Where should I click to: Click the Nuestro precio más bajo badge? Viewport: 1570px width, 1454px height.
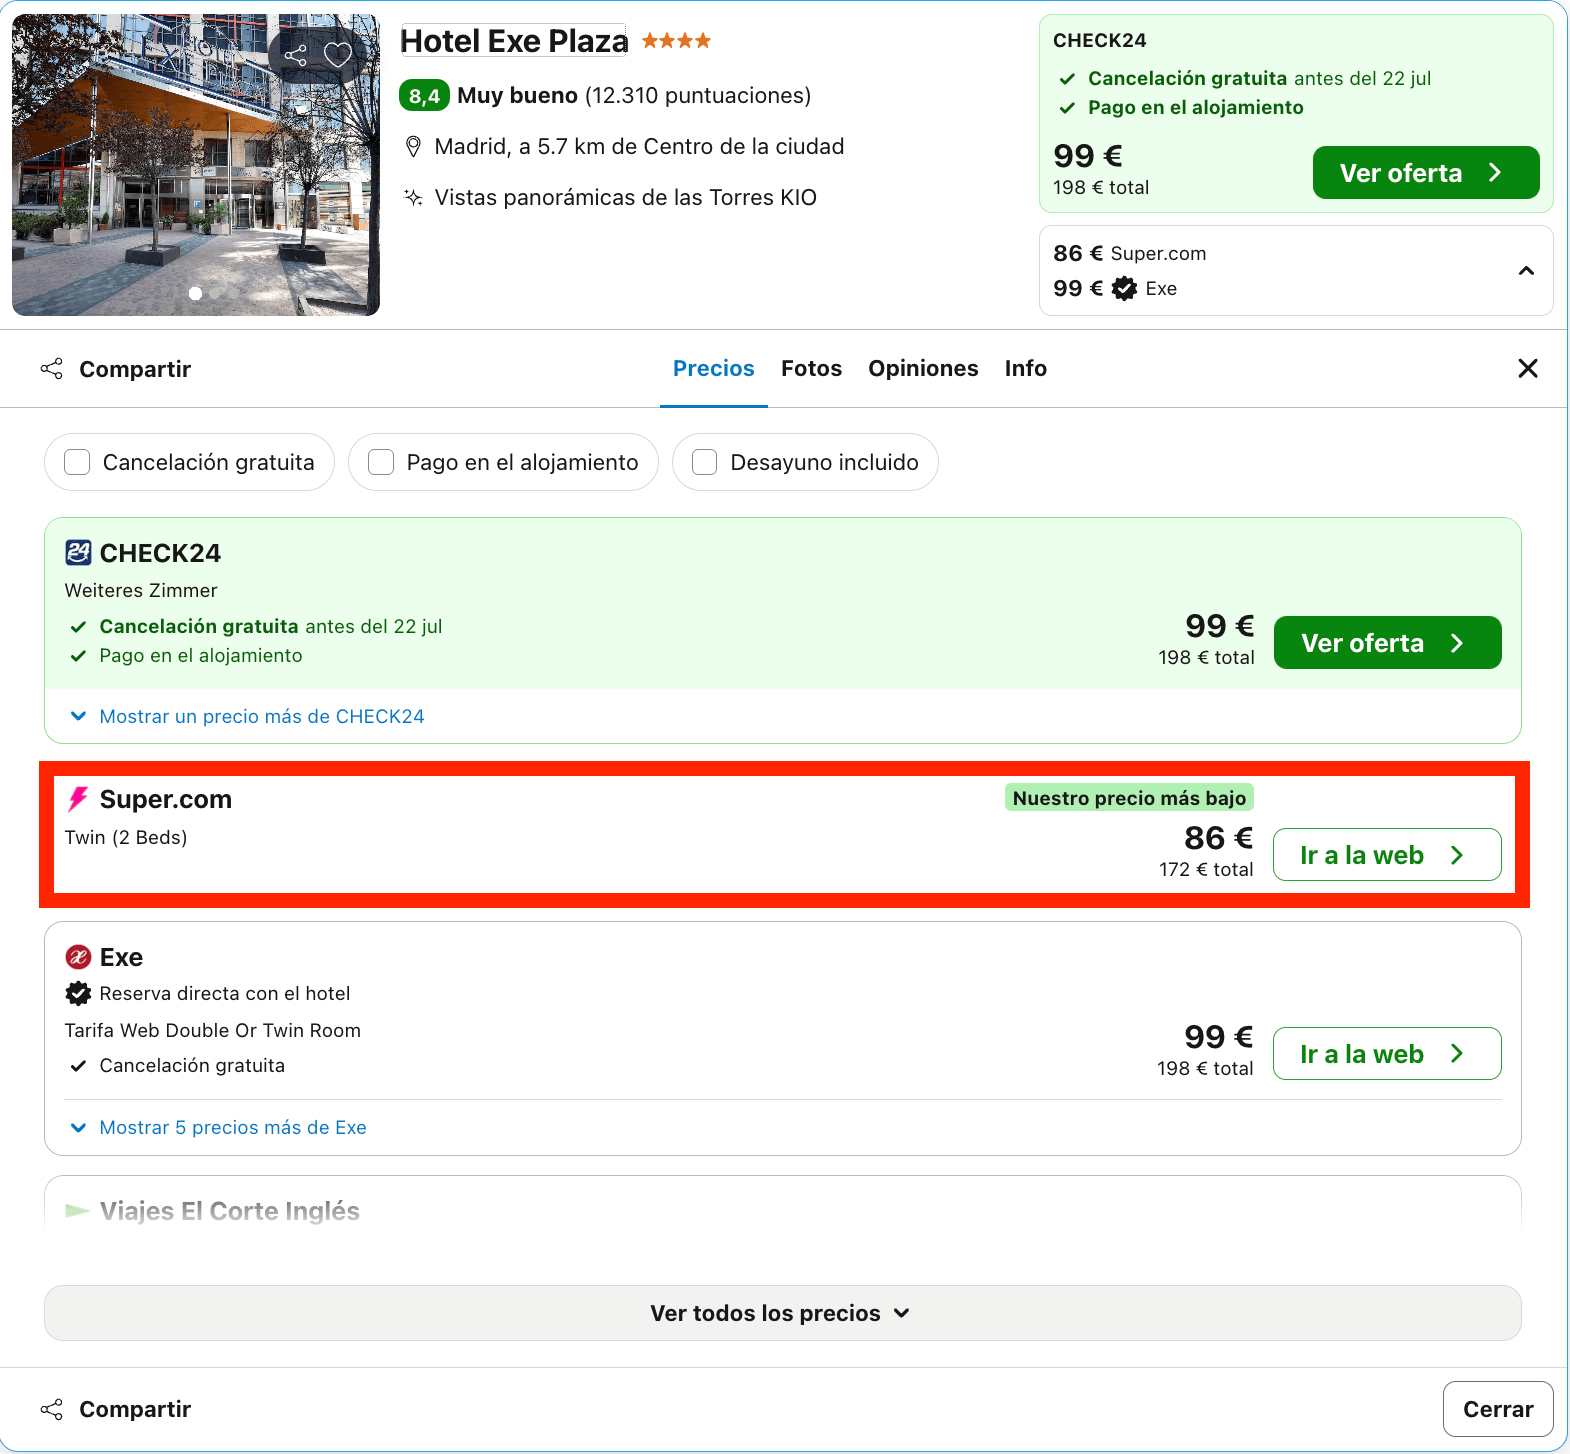coord(1129,798)
